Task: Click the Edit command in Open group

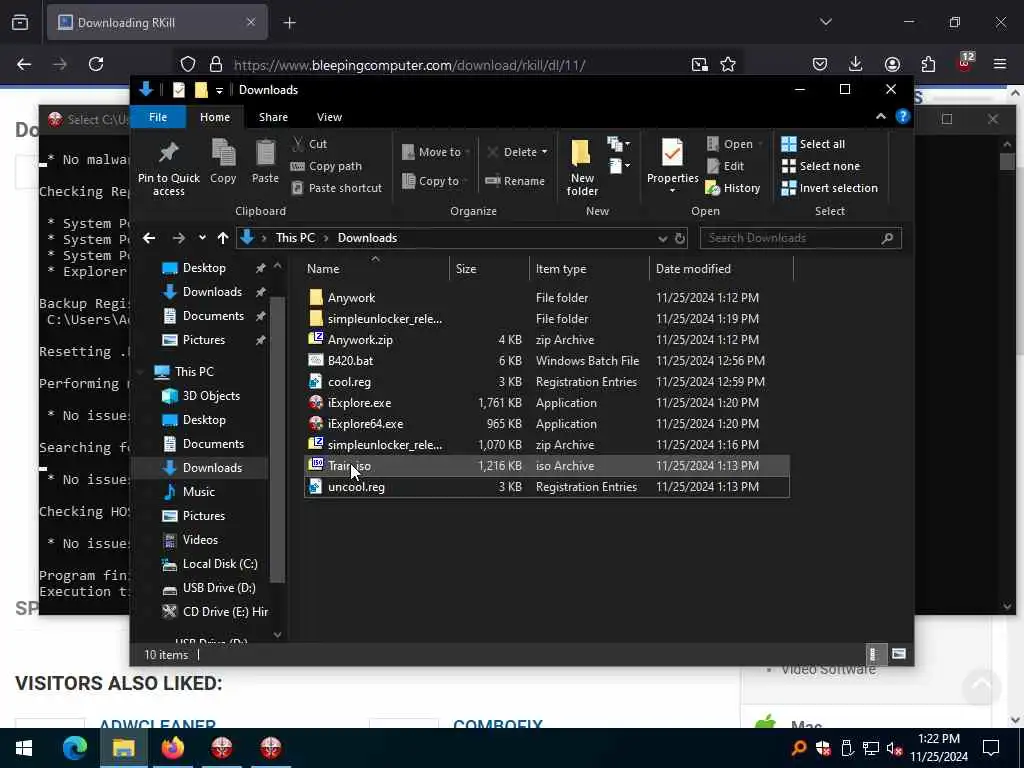Action: (726, 166)
